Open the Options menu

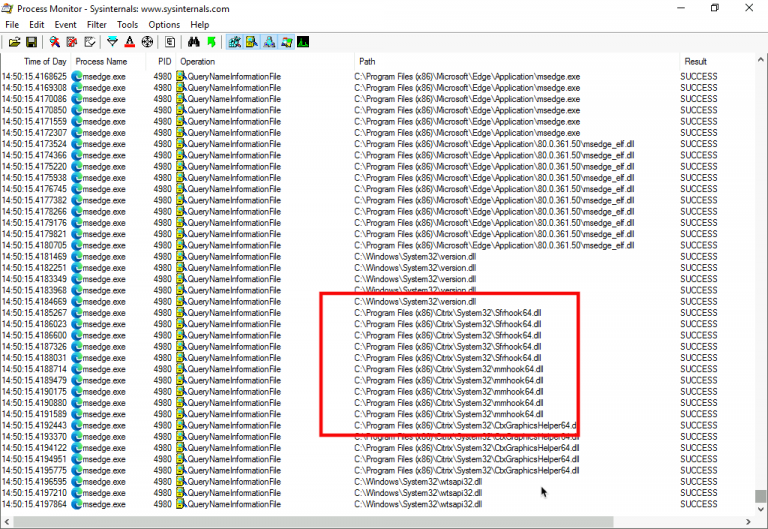(x=164, y=24)
